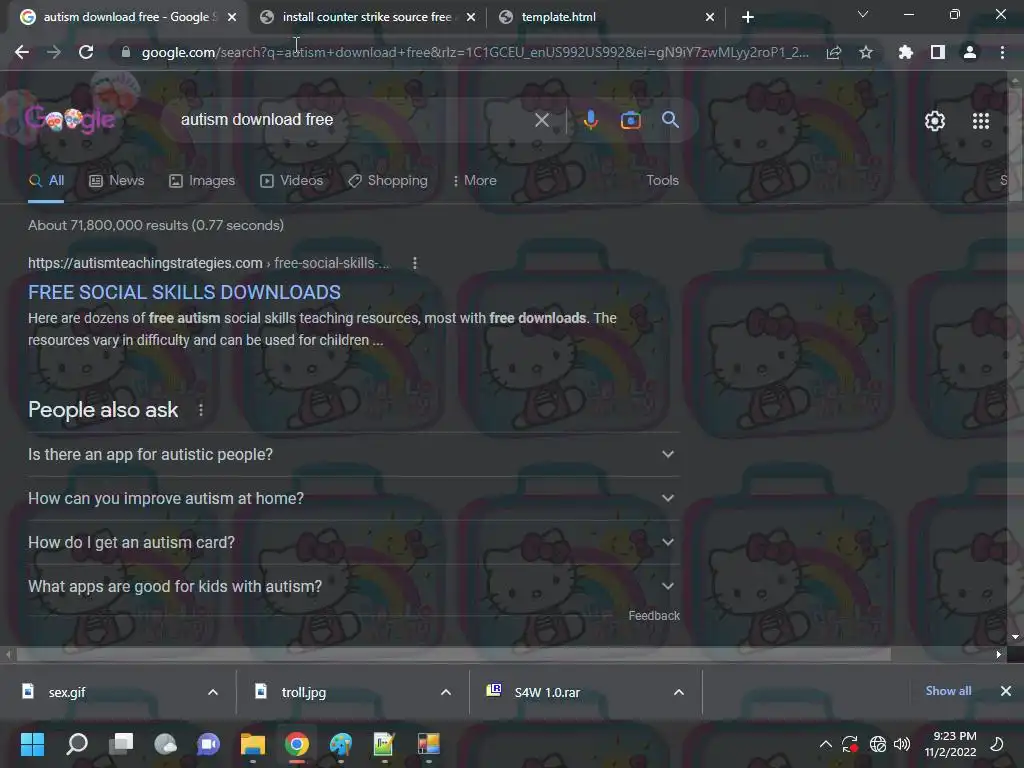Switch to News results

tap(116, 181)
